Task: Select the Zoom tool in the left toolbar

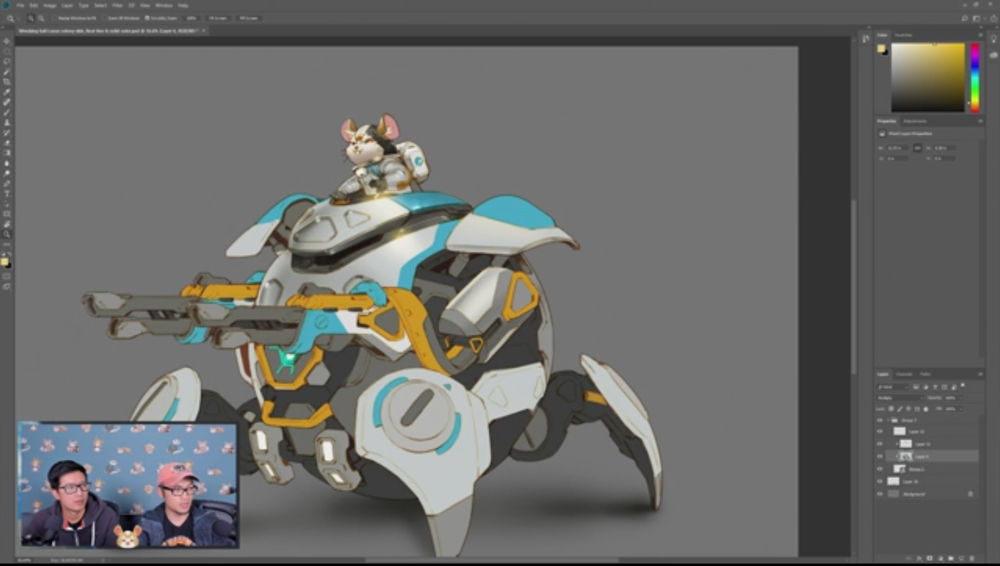Action: 6,234
